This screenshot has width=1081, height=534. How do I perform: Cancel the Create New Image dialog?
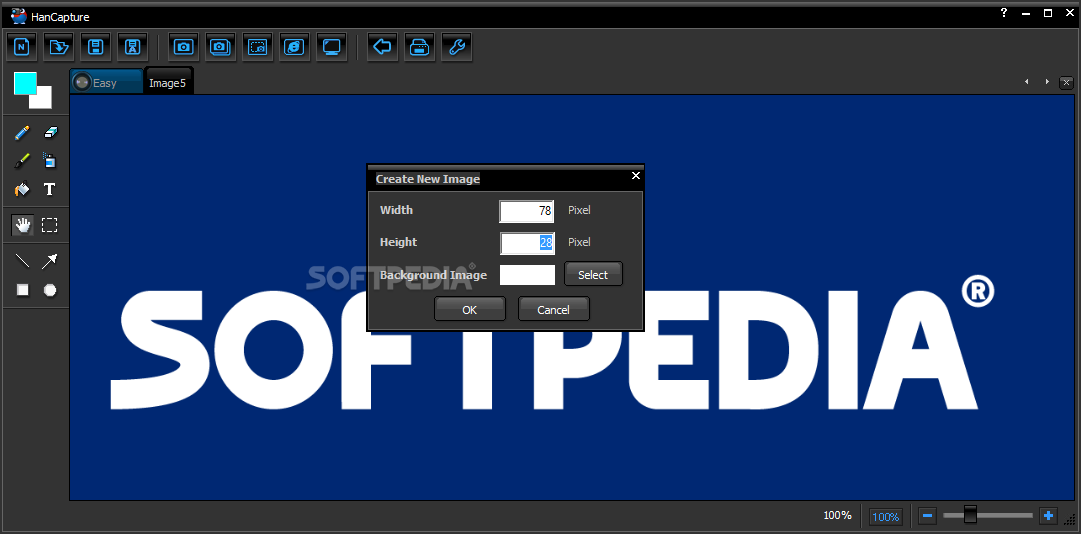[554, 309]
